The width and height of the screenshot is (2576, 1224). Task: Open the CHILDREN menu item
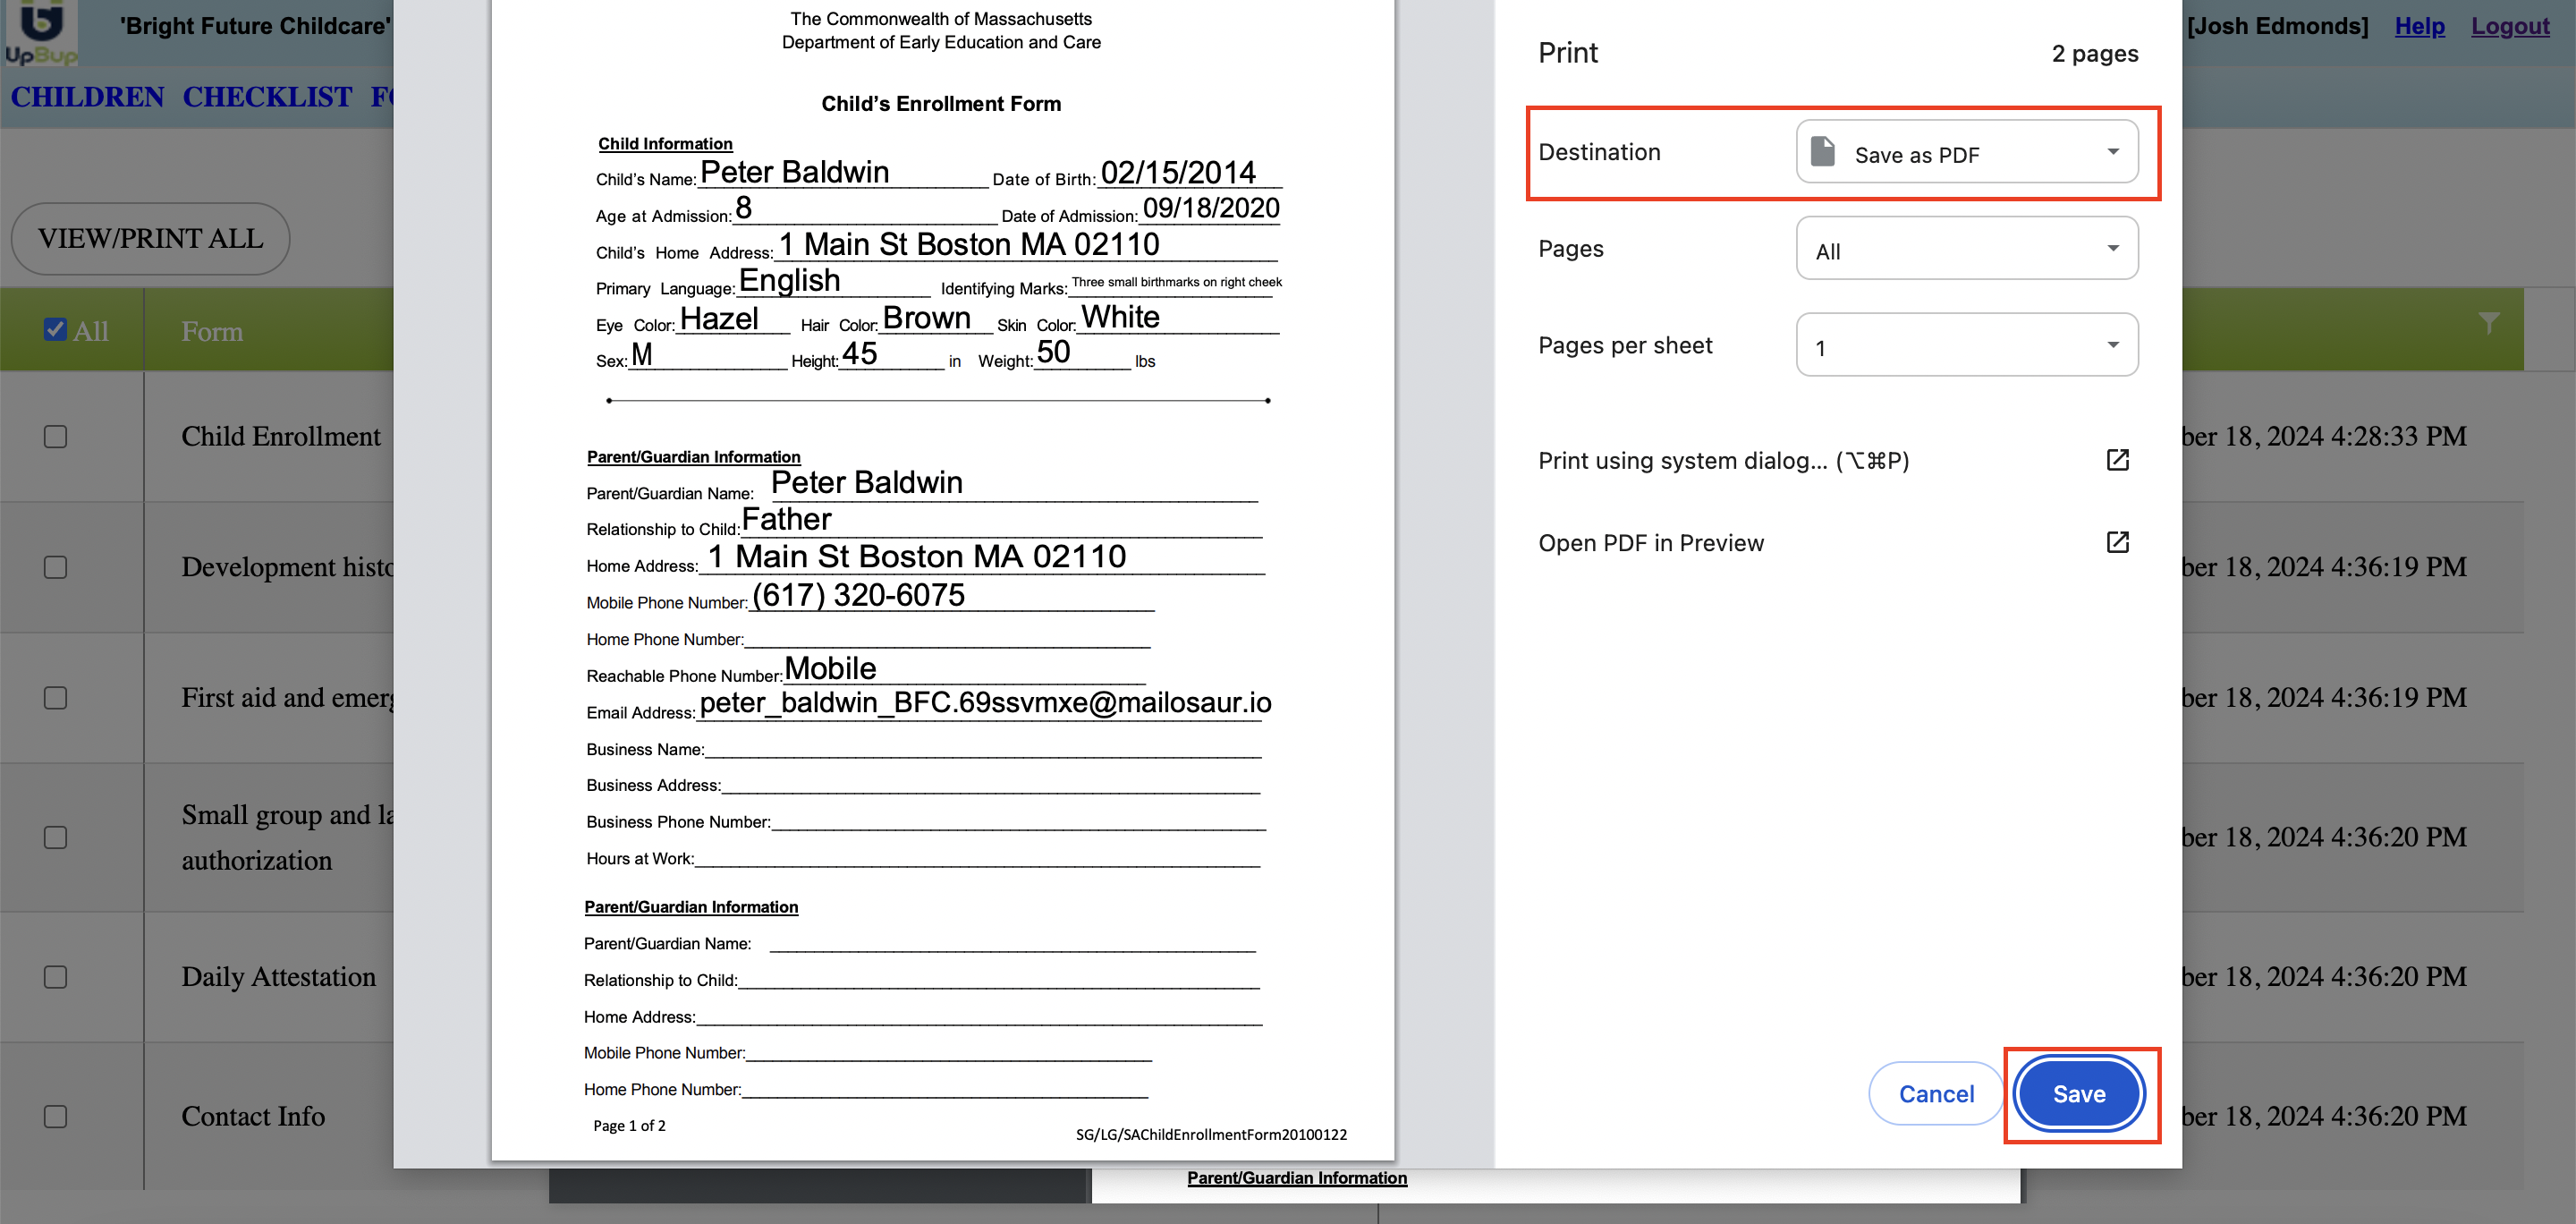pyautogui.click(x=87, y=97)
